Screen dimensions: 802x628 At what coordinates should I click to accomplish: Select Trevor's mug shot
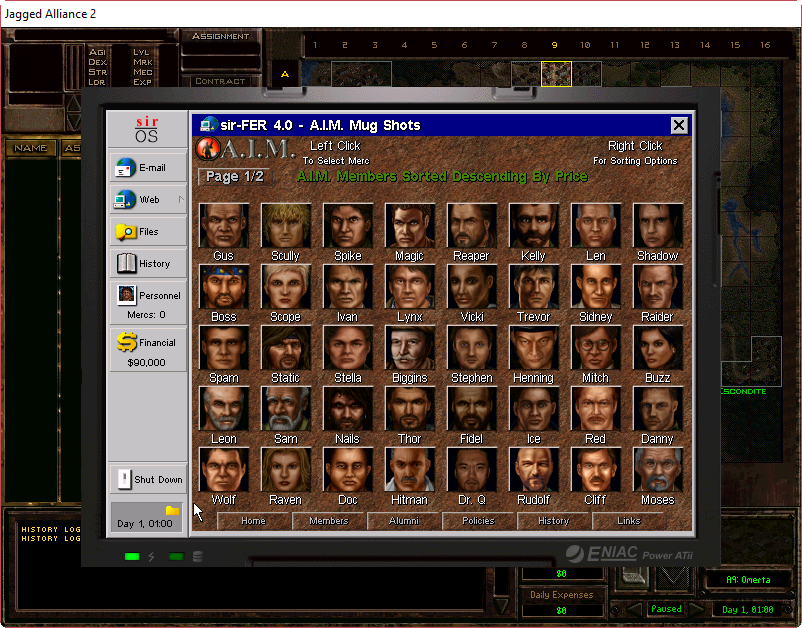533,286
